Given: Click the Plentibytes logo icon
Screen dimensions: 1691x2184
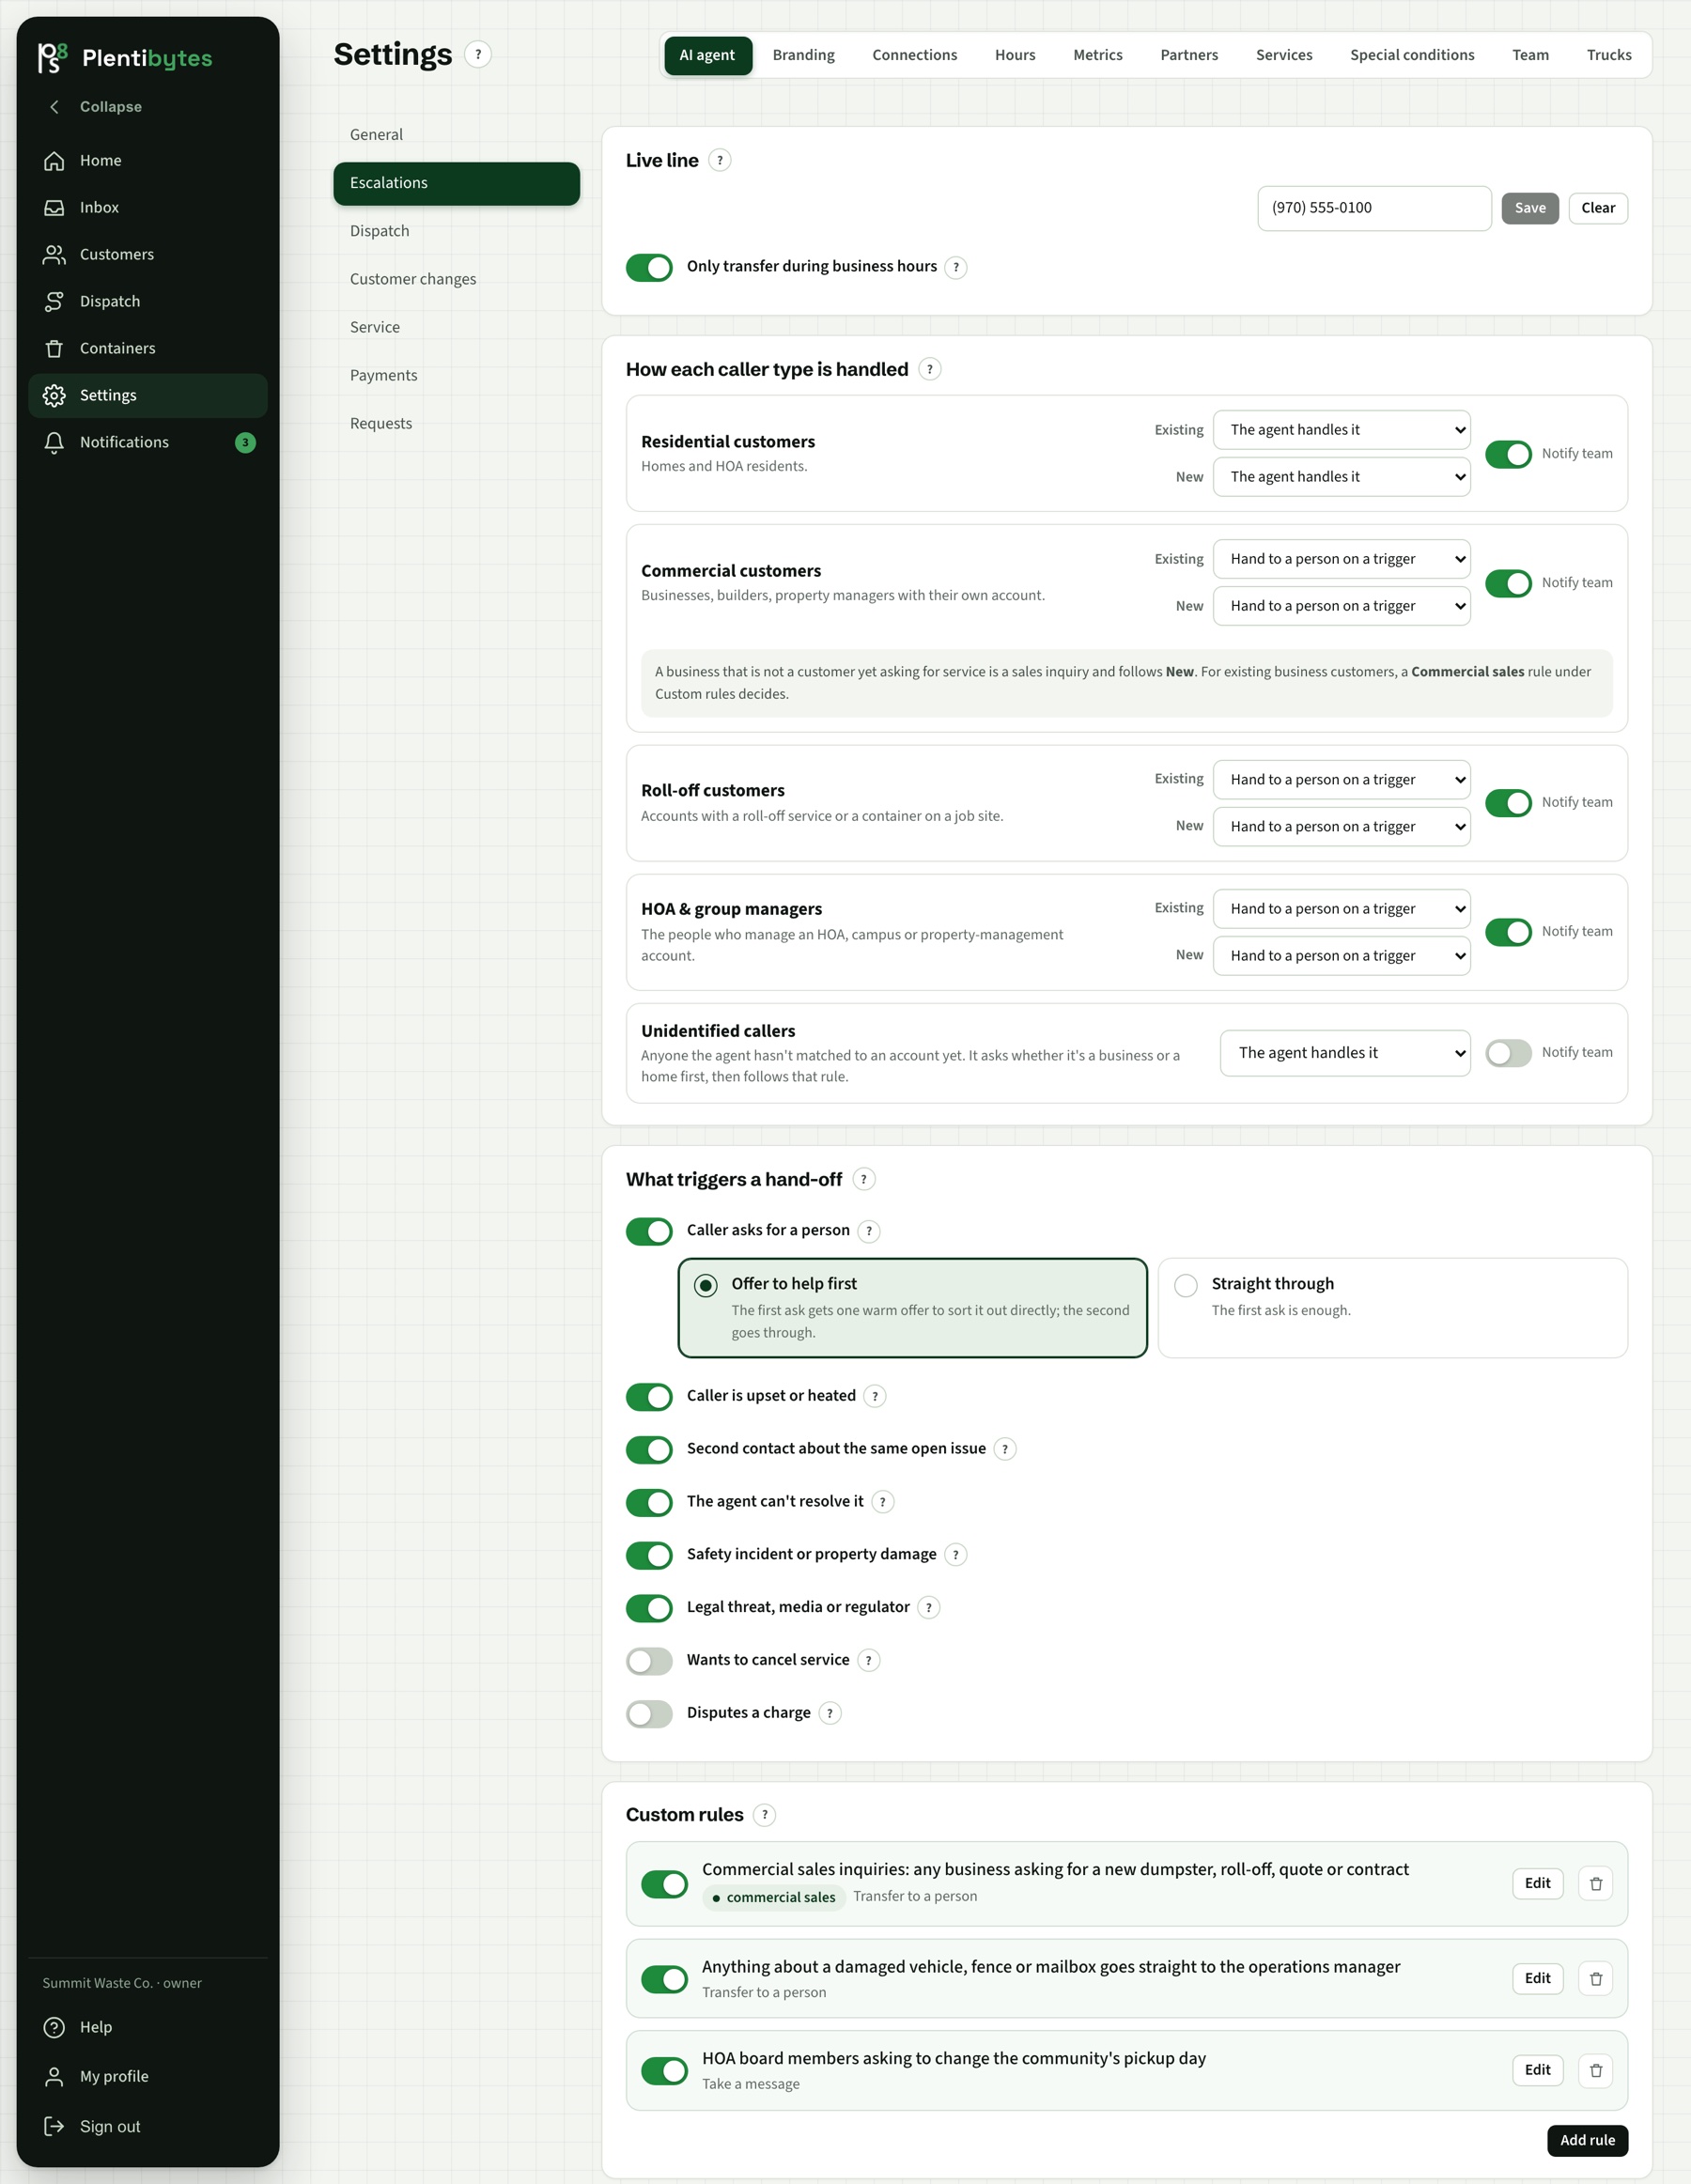Looking at the screenshot, I should pyautogui.click(x=52, y=58).
